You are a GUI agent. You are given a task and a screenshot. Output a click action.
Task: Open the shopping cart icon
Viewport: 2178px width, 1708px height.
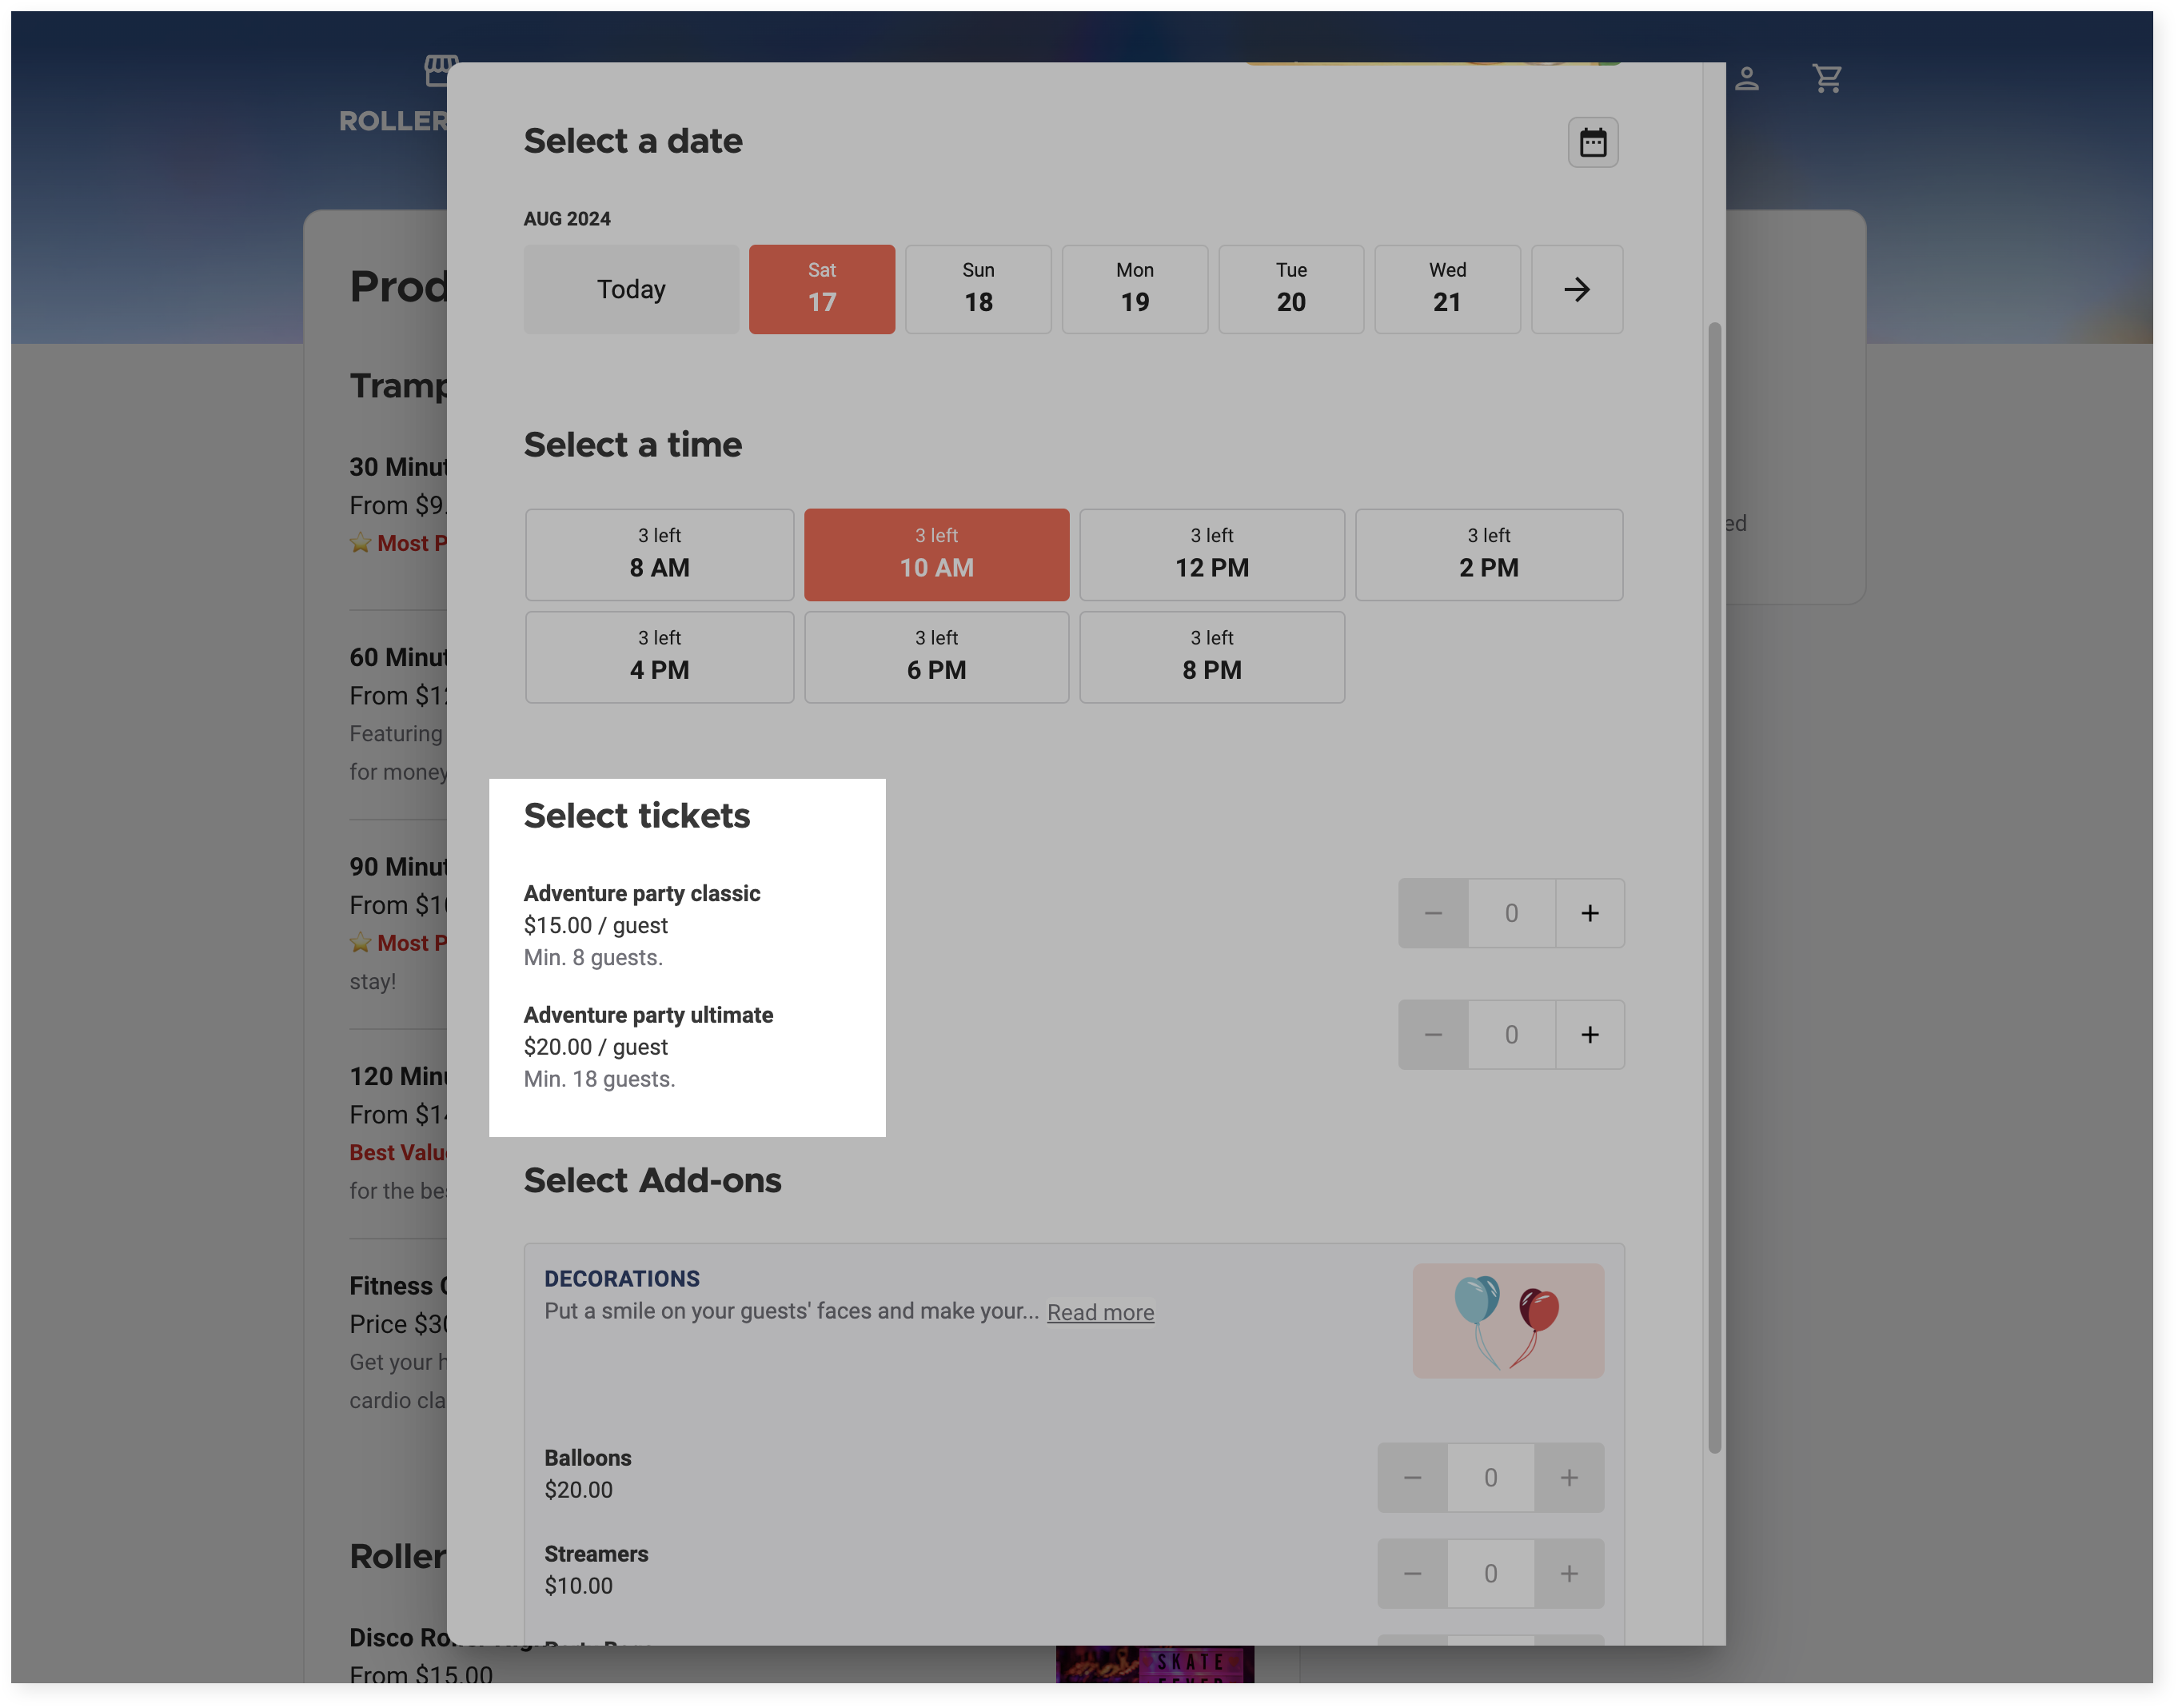pyautogui.click(x=1826, y=78)
